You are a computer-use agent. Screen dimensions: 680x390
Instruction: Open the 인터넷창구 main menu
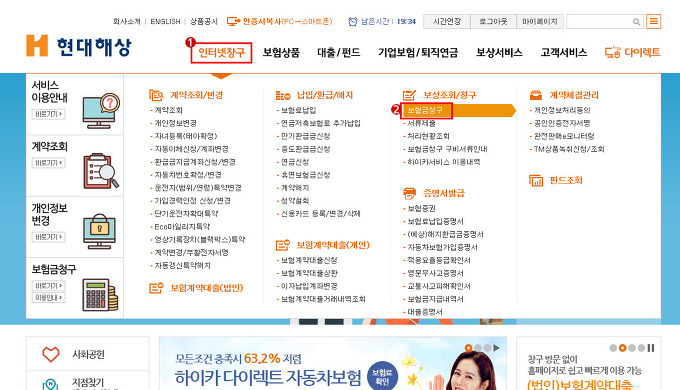(x=221, y=53)
